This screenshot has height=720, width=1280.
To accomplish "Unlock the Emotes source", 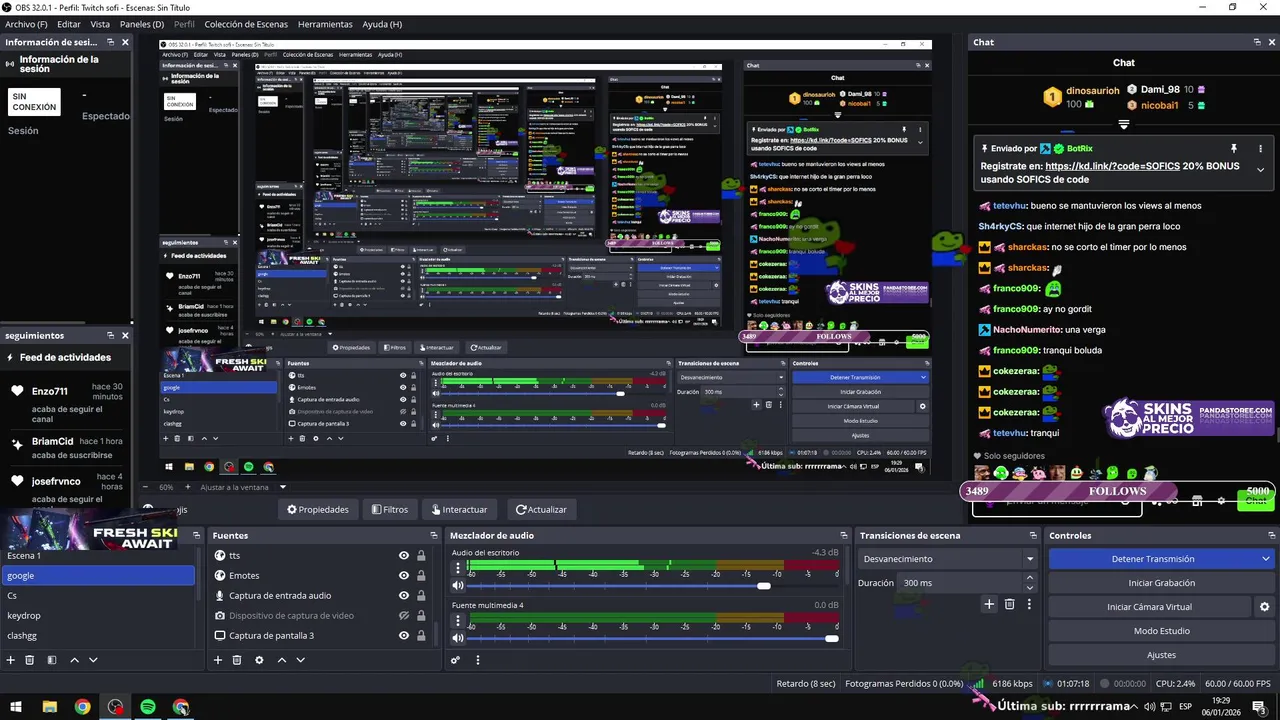I will pos(421,575).
